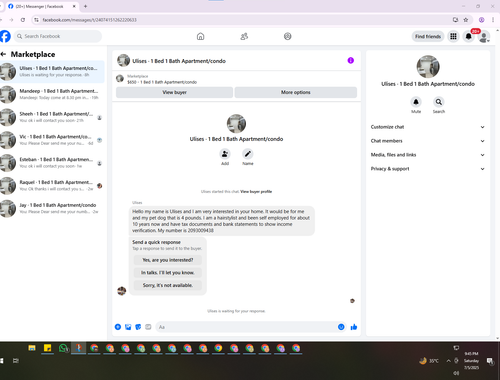
Task: Choose a GIF icon in composer
Action: tap(148, 327)
